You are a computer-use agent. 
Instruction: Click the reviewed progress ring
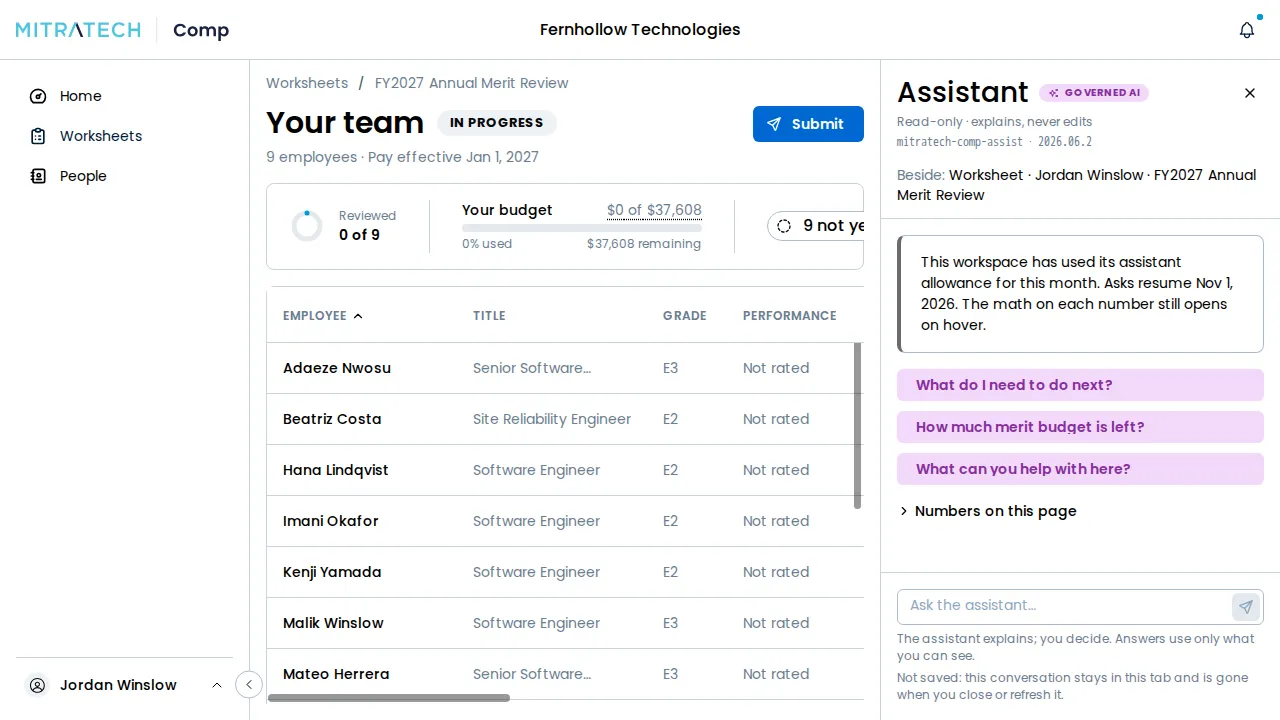point(307,226)
